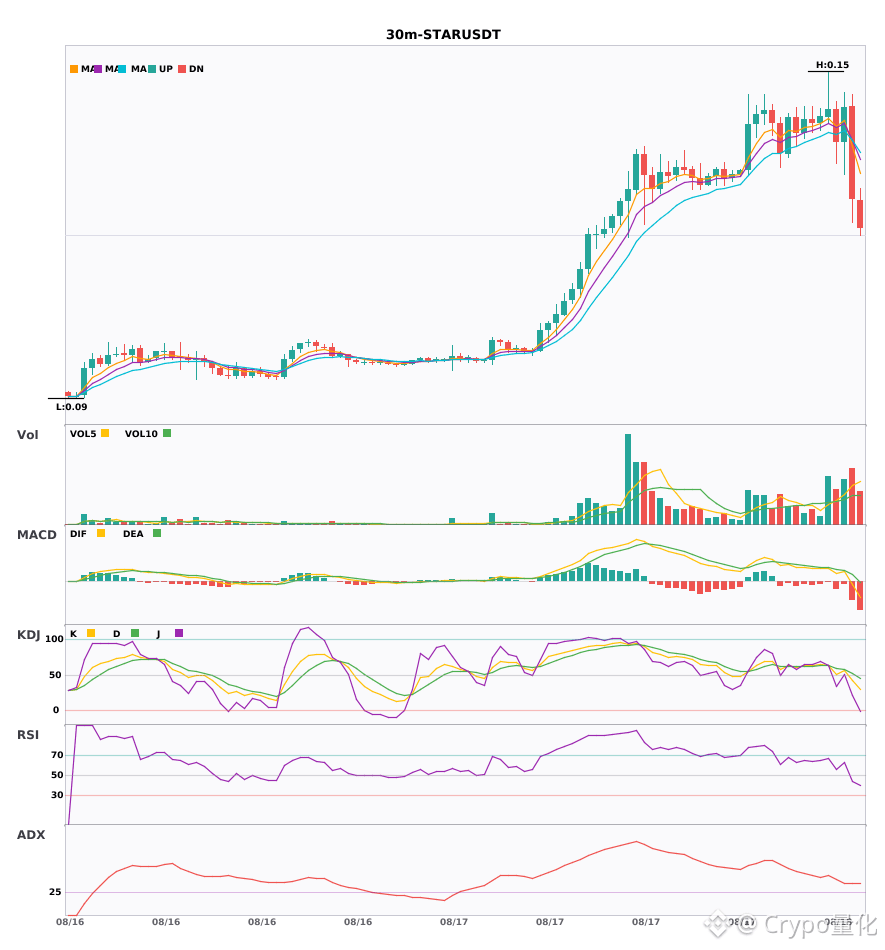Click the orange MA legend swatch
Viewport: 885px width, 950px height.
point(74,69)
